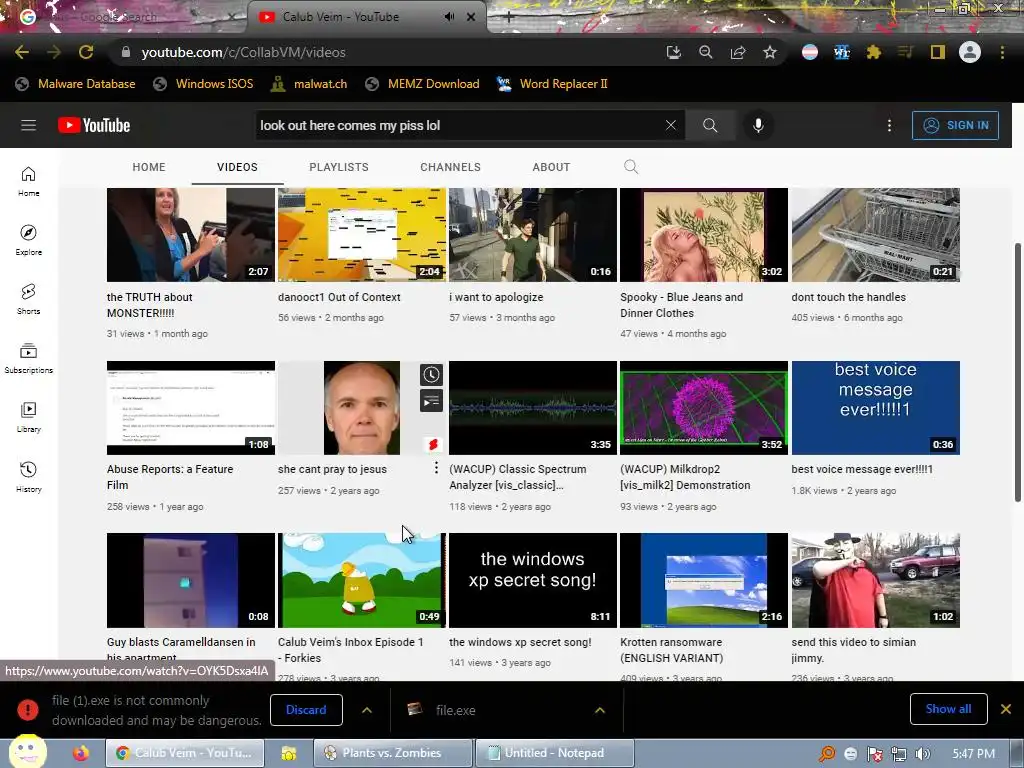Launch Firefox from the taskbar

point(80,753)
